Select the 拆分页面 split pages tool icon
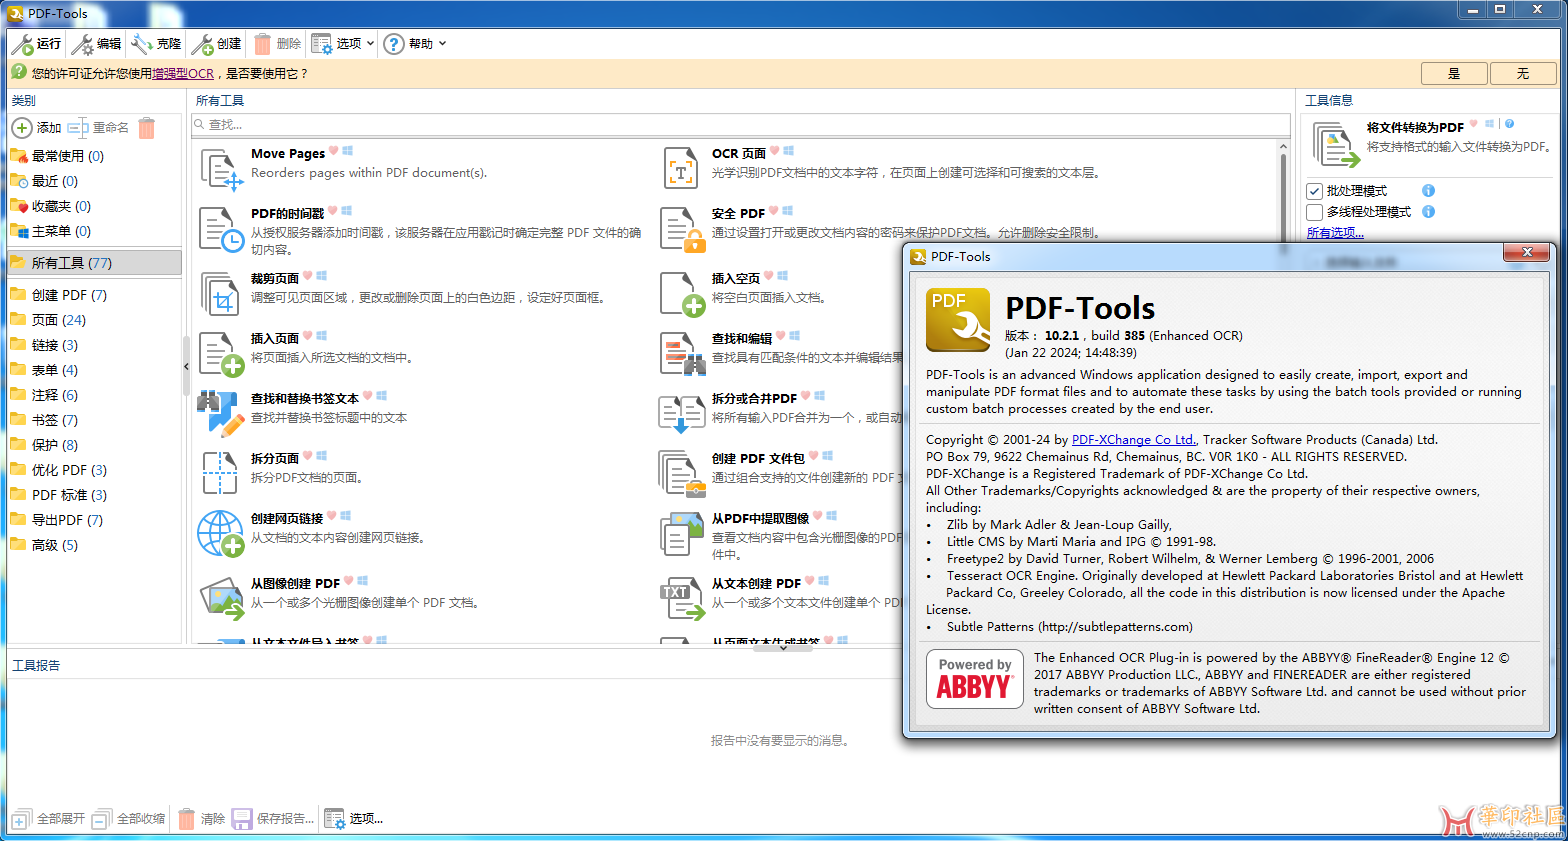The image size is (1568, 841). [x=220, y=473]
